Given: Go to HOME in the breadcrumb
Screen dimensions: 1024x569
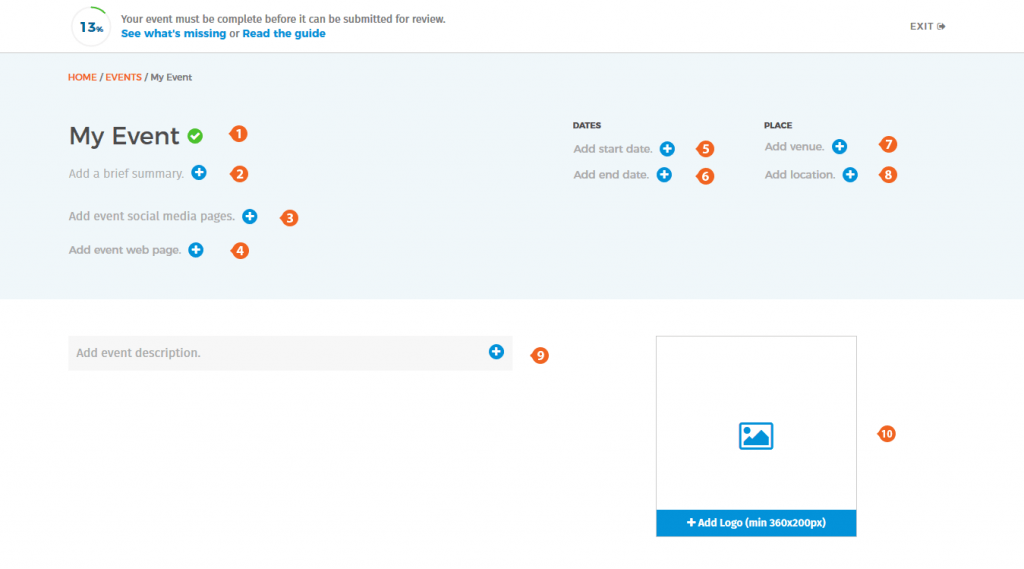Looking at the screenshot, I should 82,77.
